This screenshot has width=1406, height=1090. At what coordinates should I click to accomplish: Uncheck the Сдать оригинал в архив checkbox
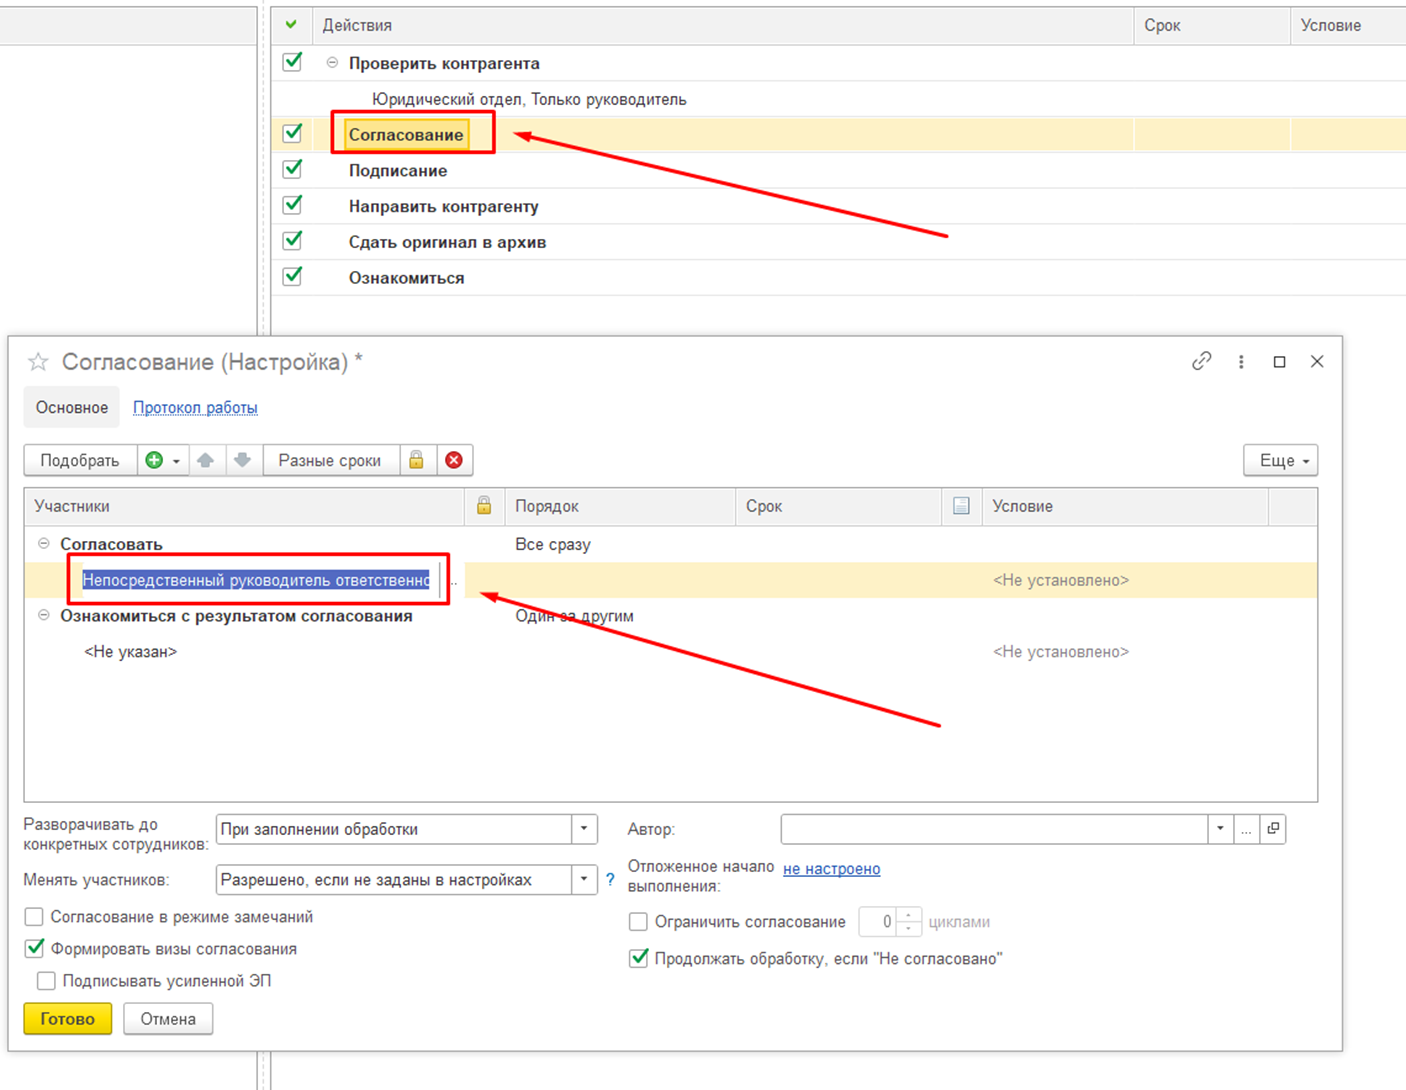click(293, 241)
